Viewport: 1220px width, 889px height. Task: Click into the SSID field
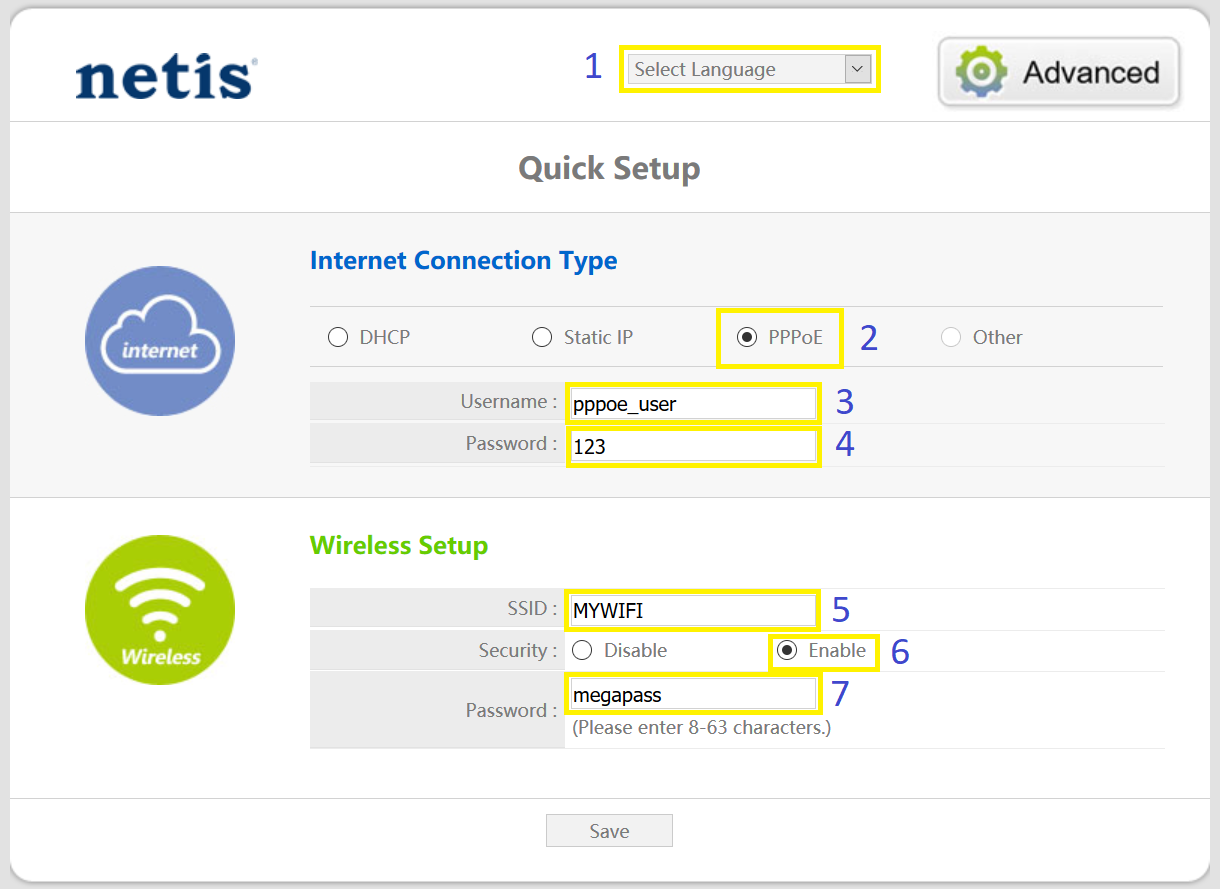[x=693, y=610]
